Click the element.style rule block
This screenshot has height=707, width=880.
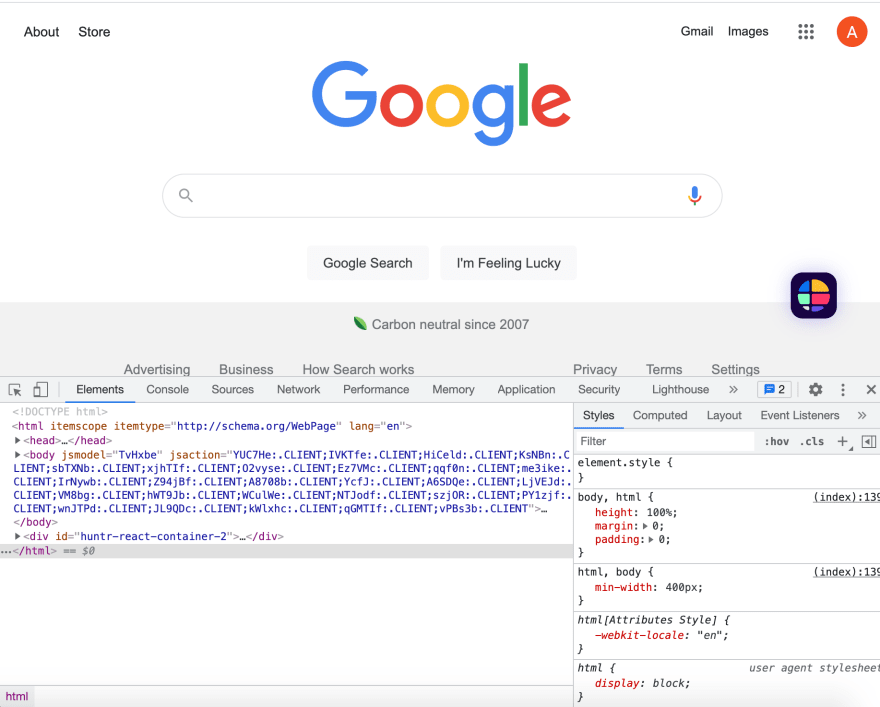pos(727,470)
